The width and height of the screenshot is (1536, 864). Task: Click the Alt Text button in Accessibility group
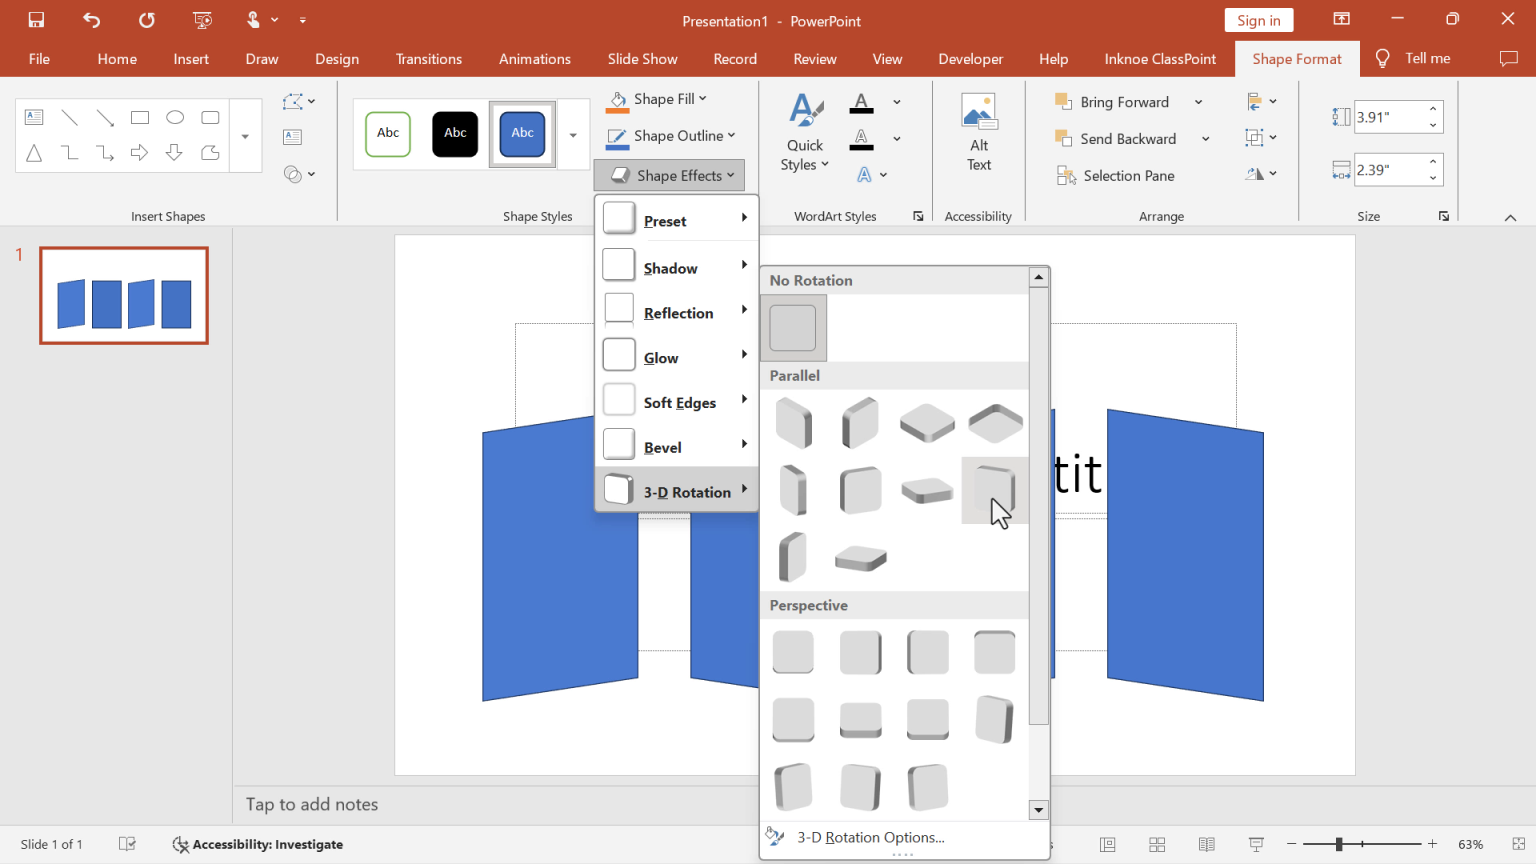click(978, 131)
